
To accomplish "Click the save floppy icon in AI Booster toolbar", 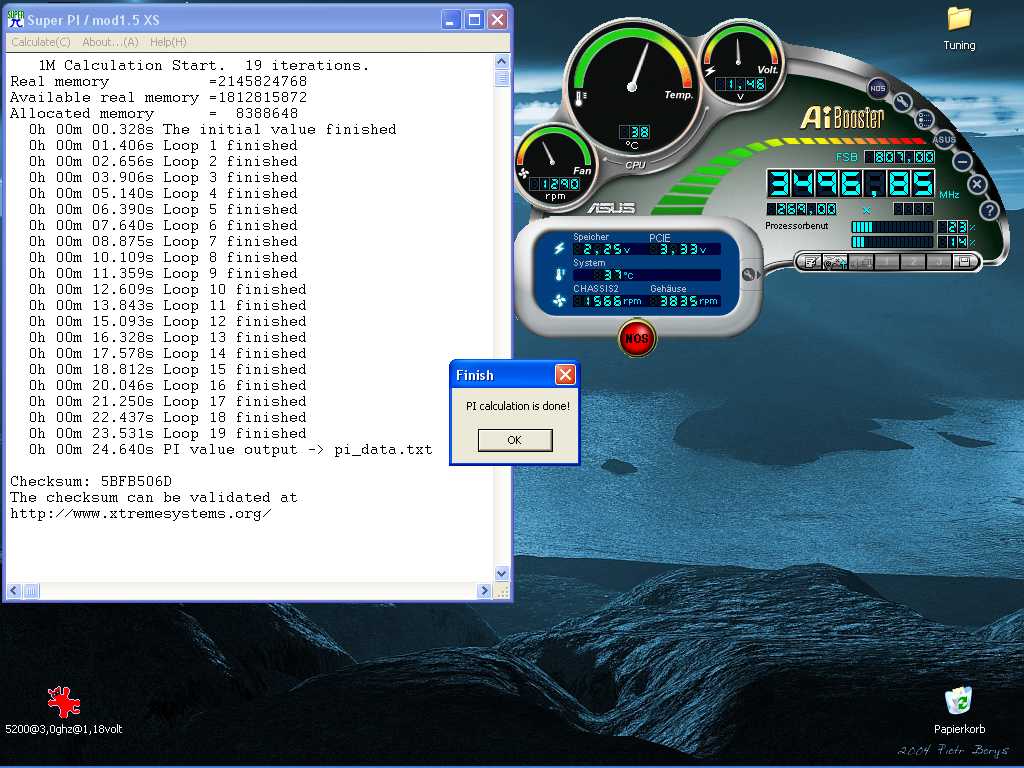I will (x=963, y=263).
